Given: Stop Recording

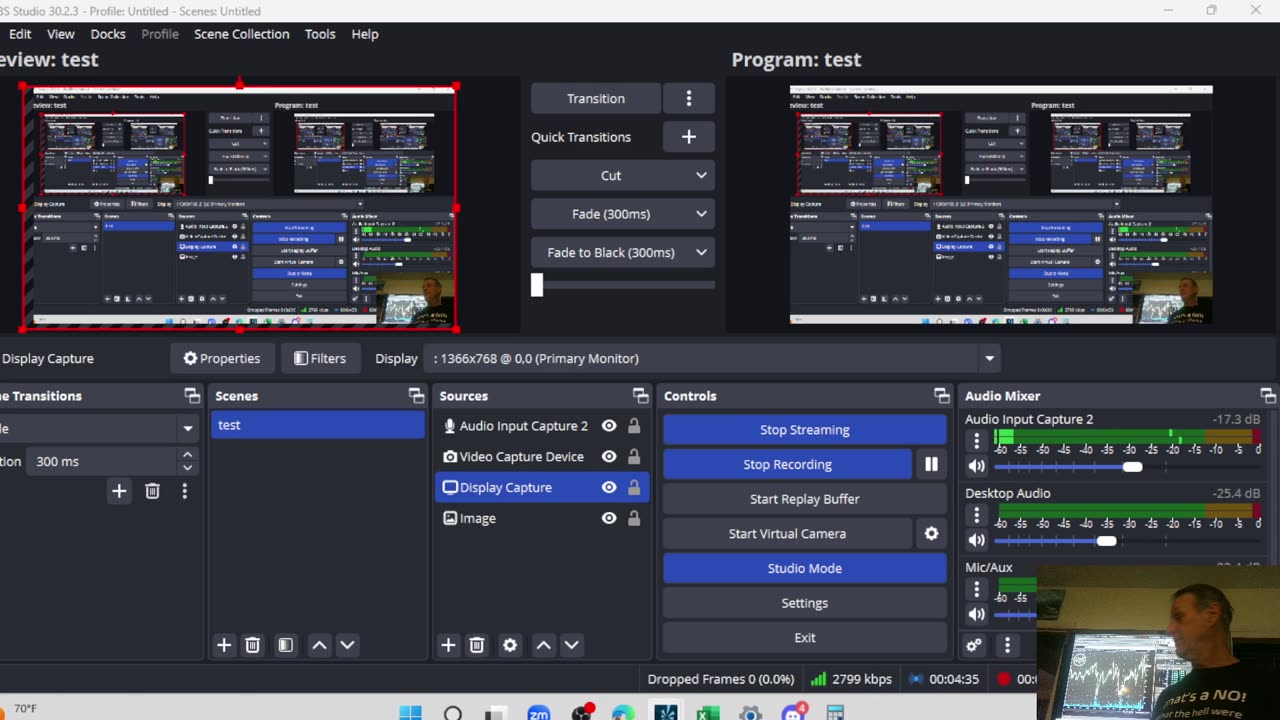Looking at the screenshot, I should pos(788,464).
